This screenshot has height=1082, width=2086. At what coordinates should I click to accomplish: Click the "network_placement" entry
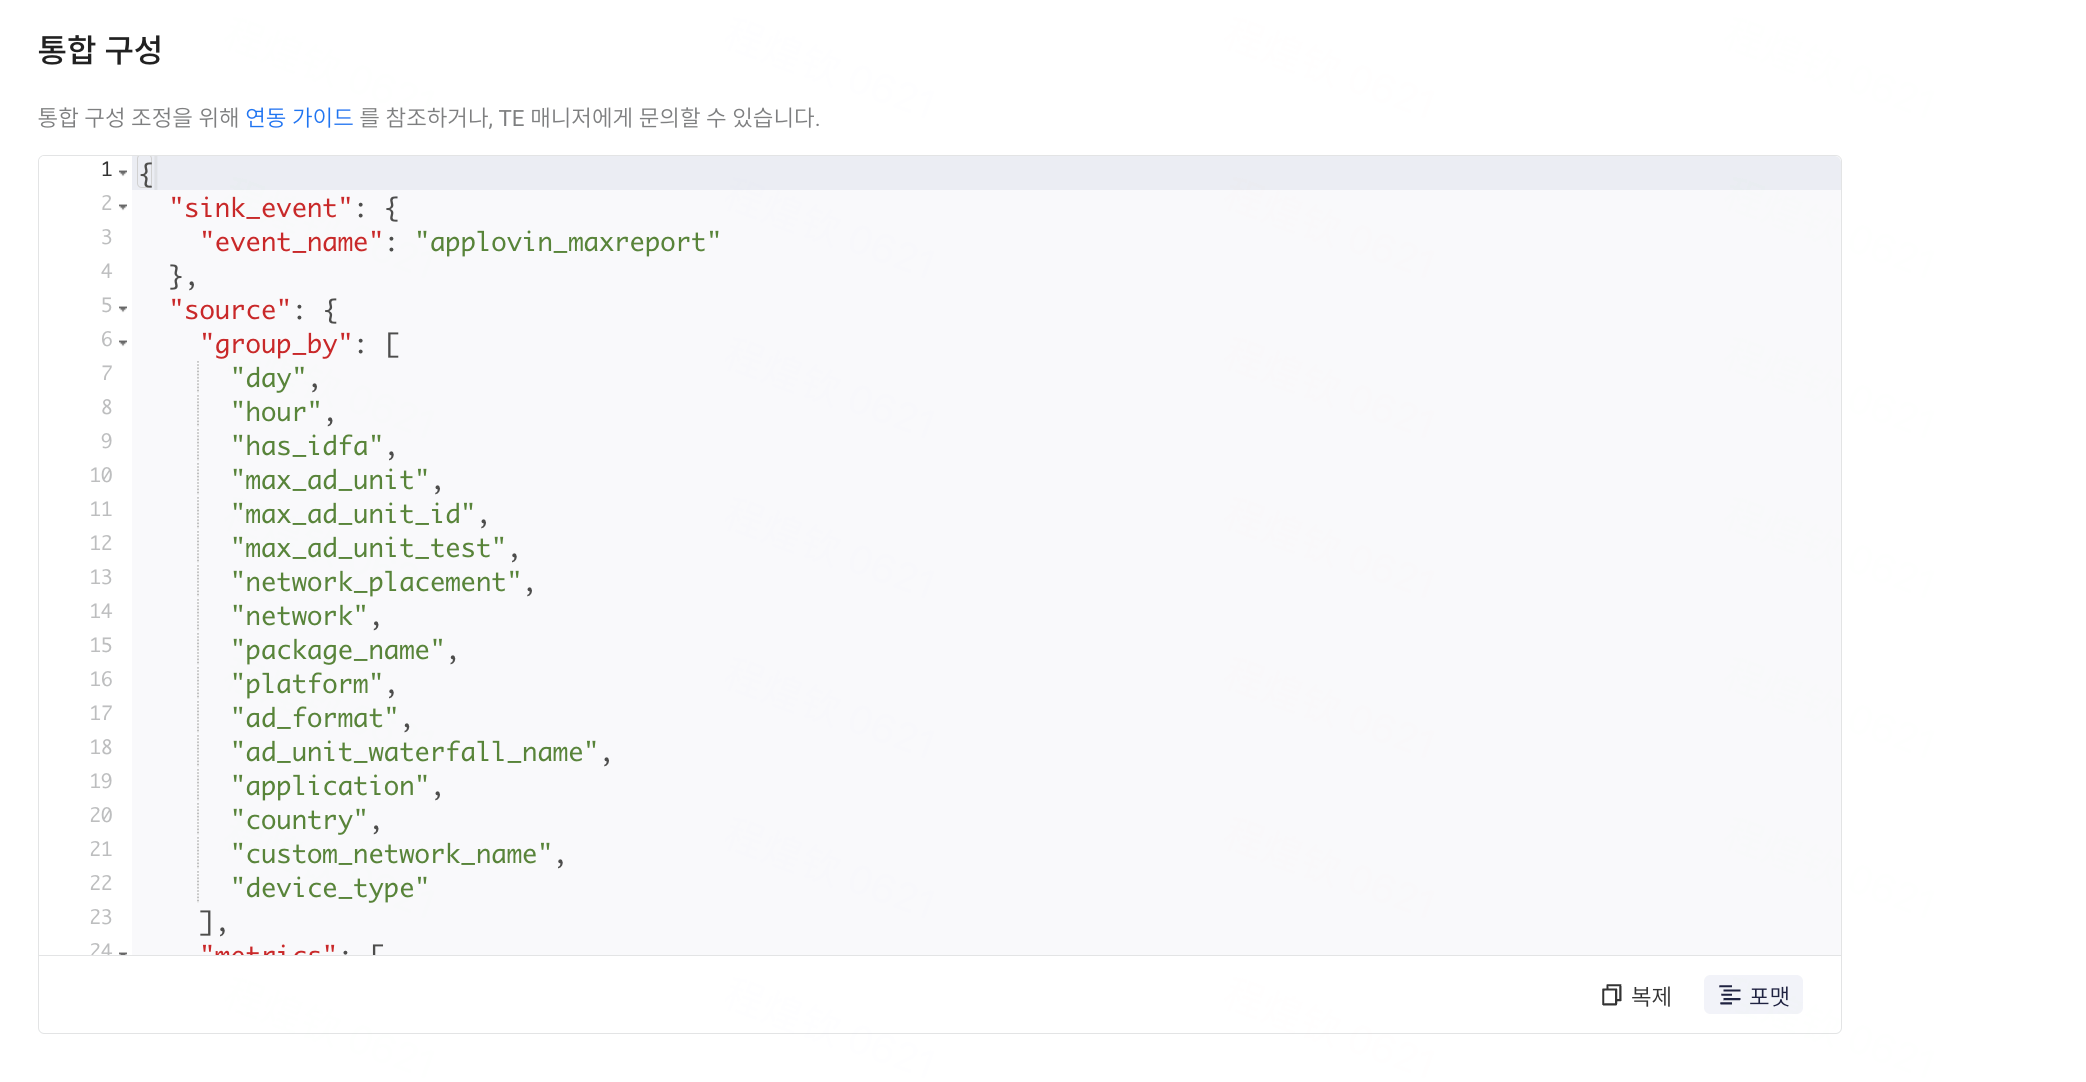click(x=376, y=582)
